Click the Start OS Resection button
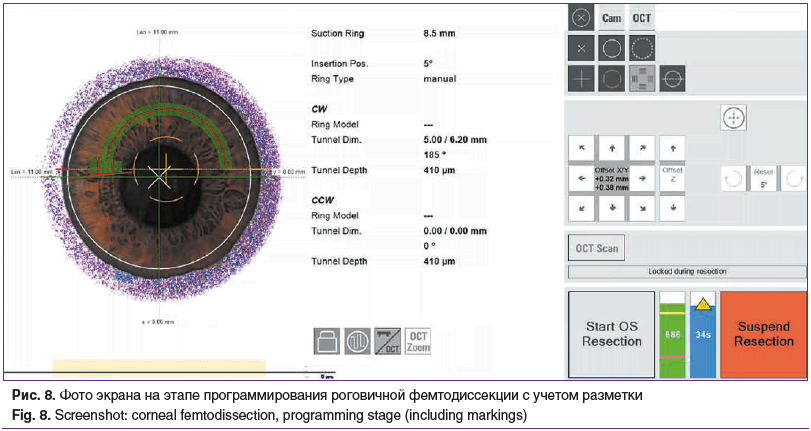Viewport: 811px width, 431px height. tap(611, 334)
